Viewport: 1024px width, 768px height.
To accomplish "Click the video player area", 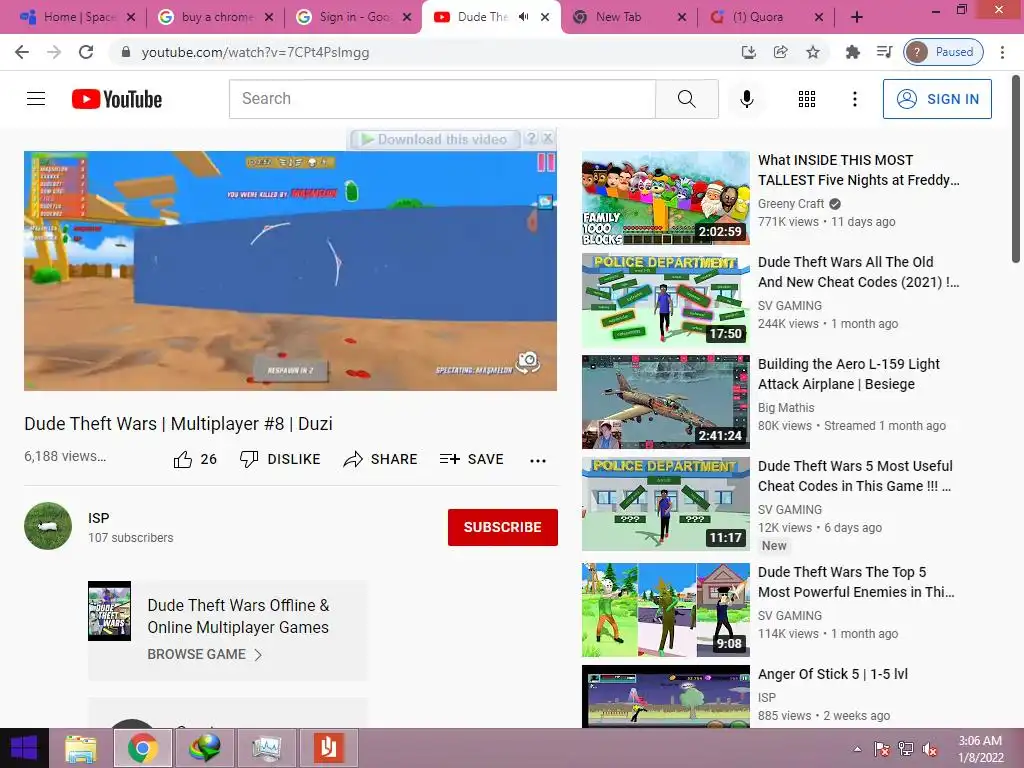I will (291, 271).
